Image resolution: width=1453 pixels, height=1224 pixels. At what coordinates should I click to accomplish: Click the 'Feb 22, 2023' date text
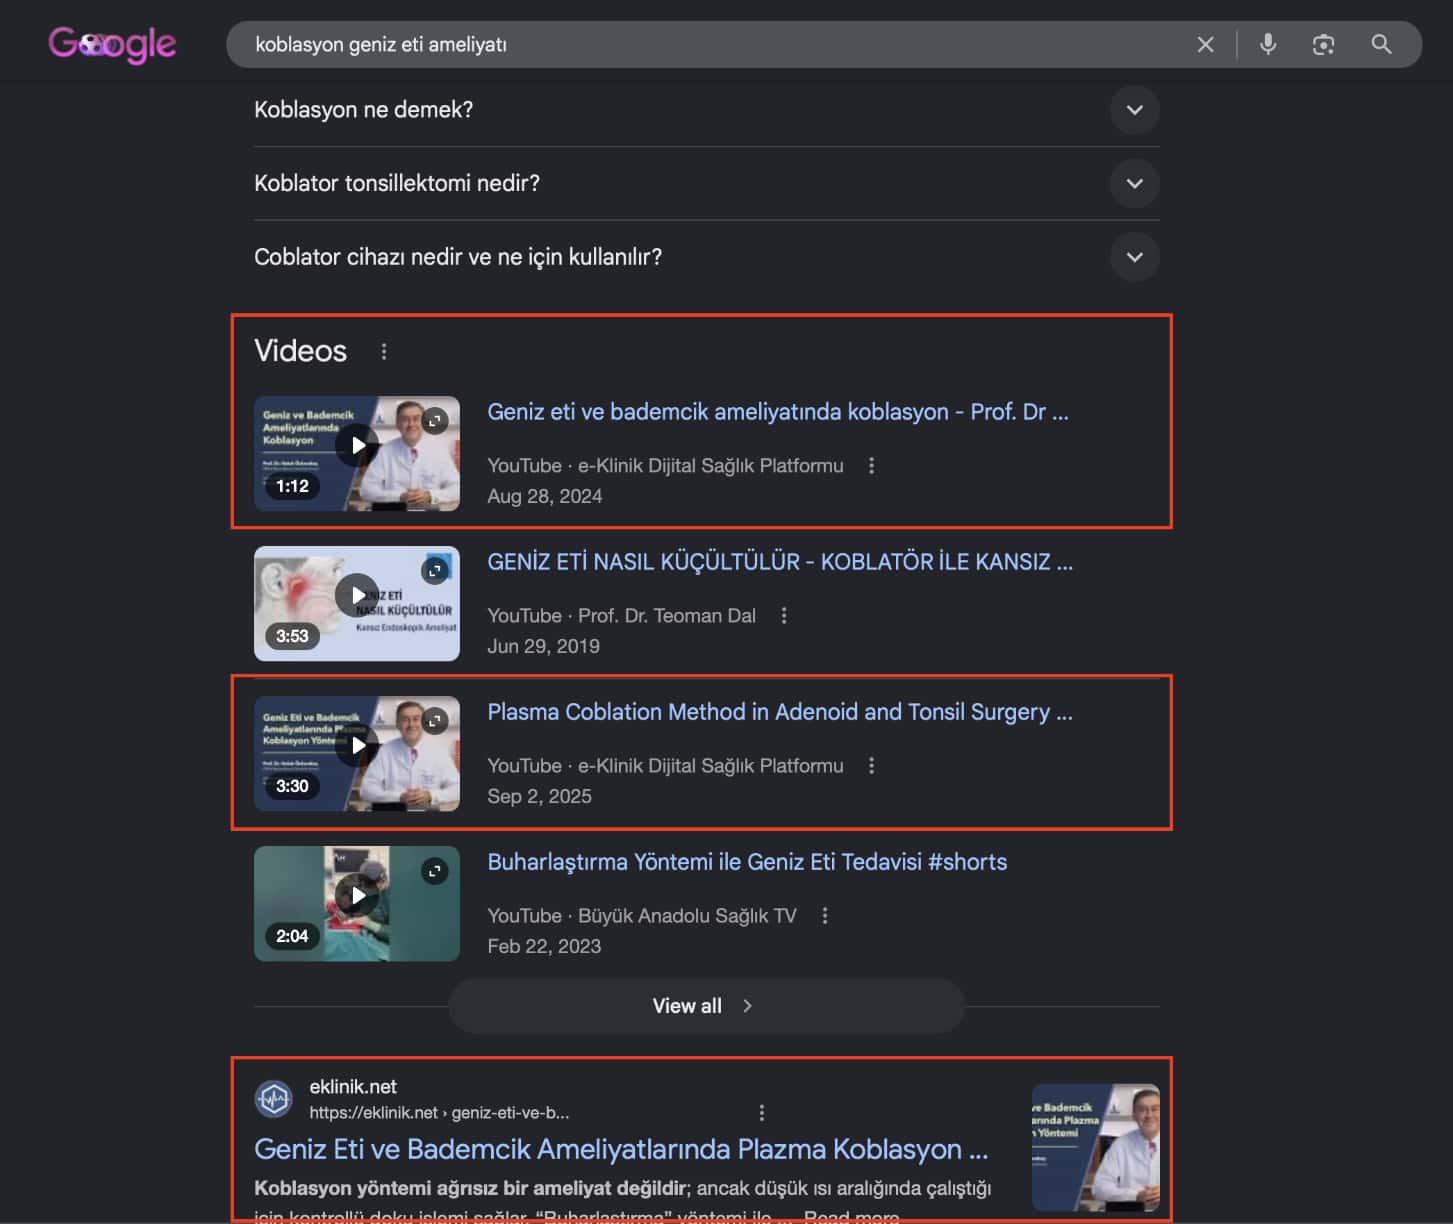(x=544, y=946)
